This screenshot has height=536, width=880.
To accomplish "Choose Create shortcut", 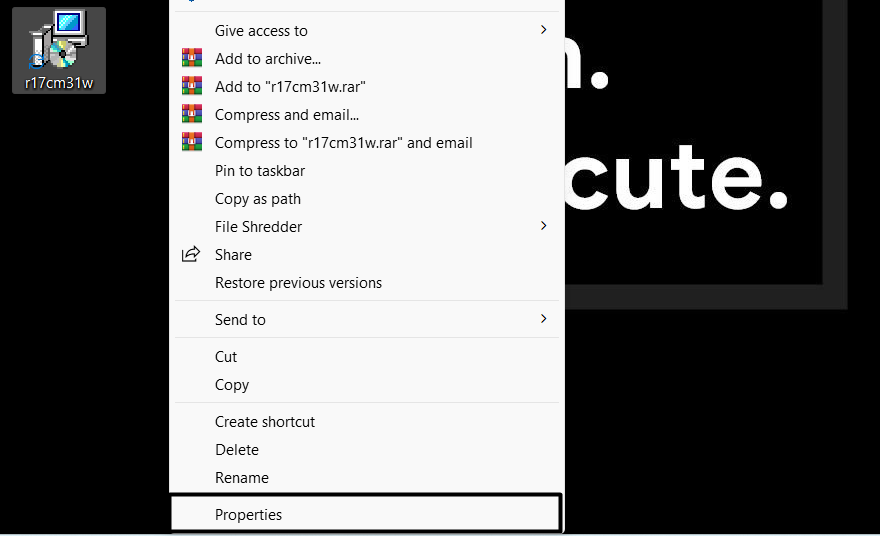I will tap(265, 422).
